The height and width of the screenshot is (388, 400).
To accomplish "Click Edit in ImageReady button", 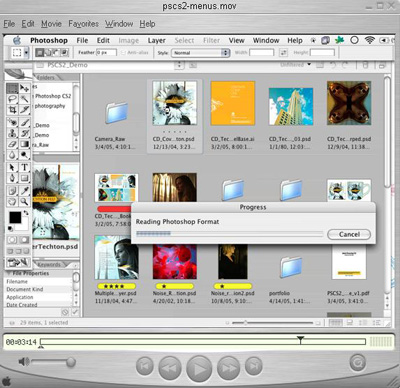I will (x=19, y=263).
